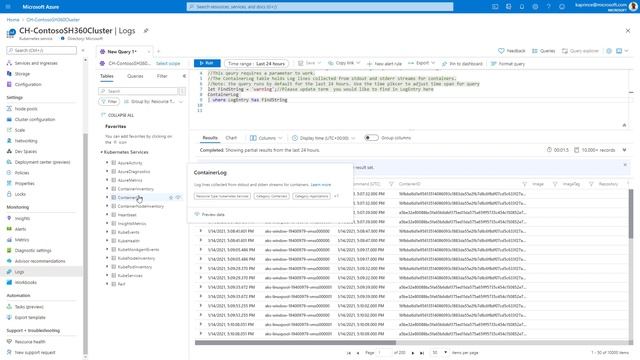The image size is (640, 360).
Task: Pin the Logs blade title
Action: pos(146,31)
